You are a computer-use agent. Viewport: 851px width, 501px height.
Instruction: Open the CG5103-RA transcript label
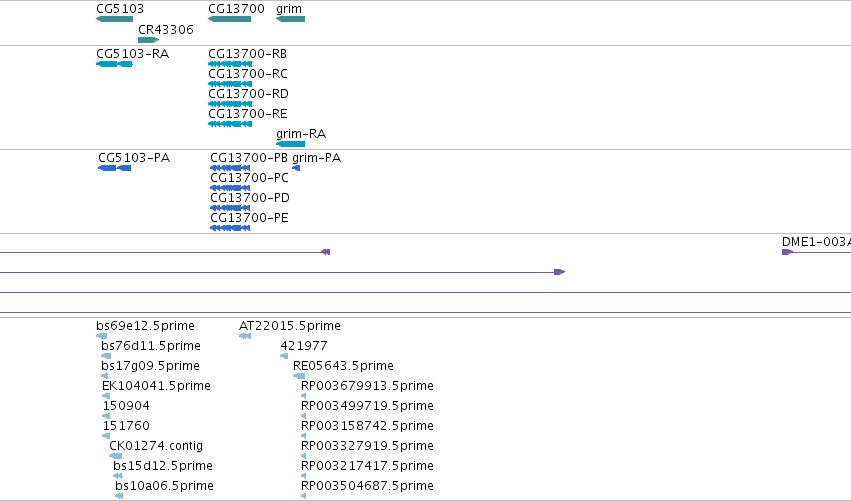click(132, 54)
